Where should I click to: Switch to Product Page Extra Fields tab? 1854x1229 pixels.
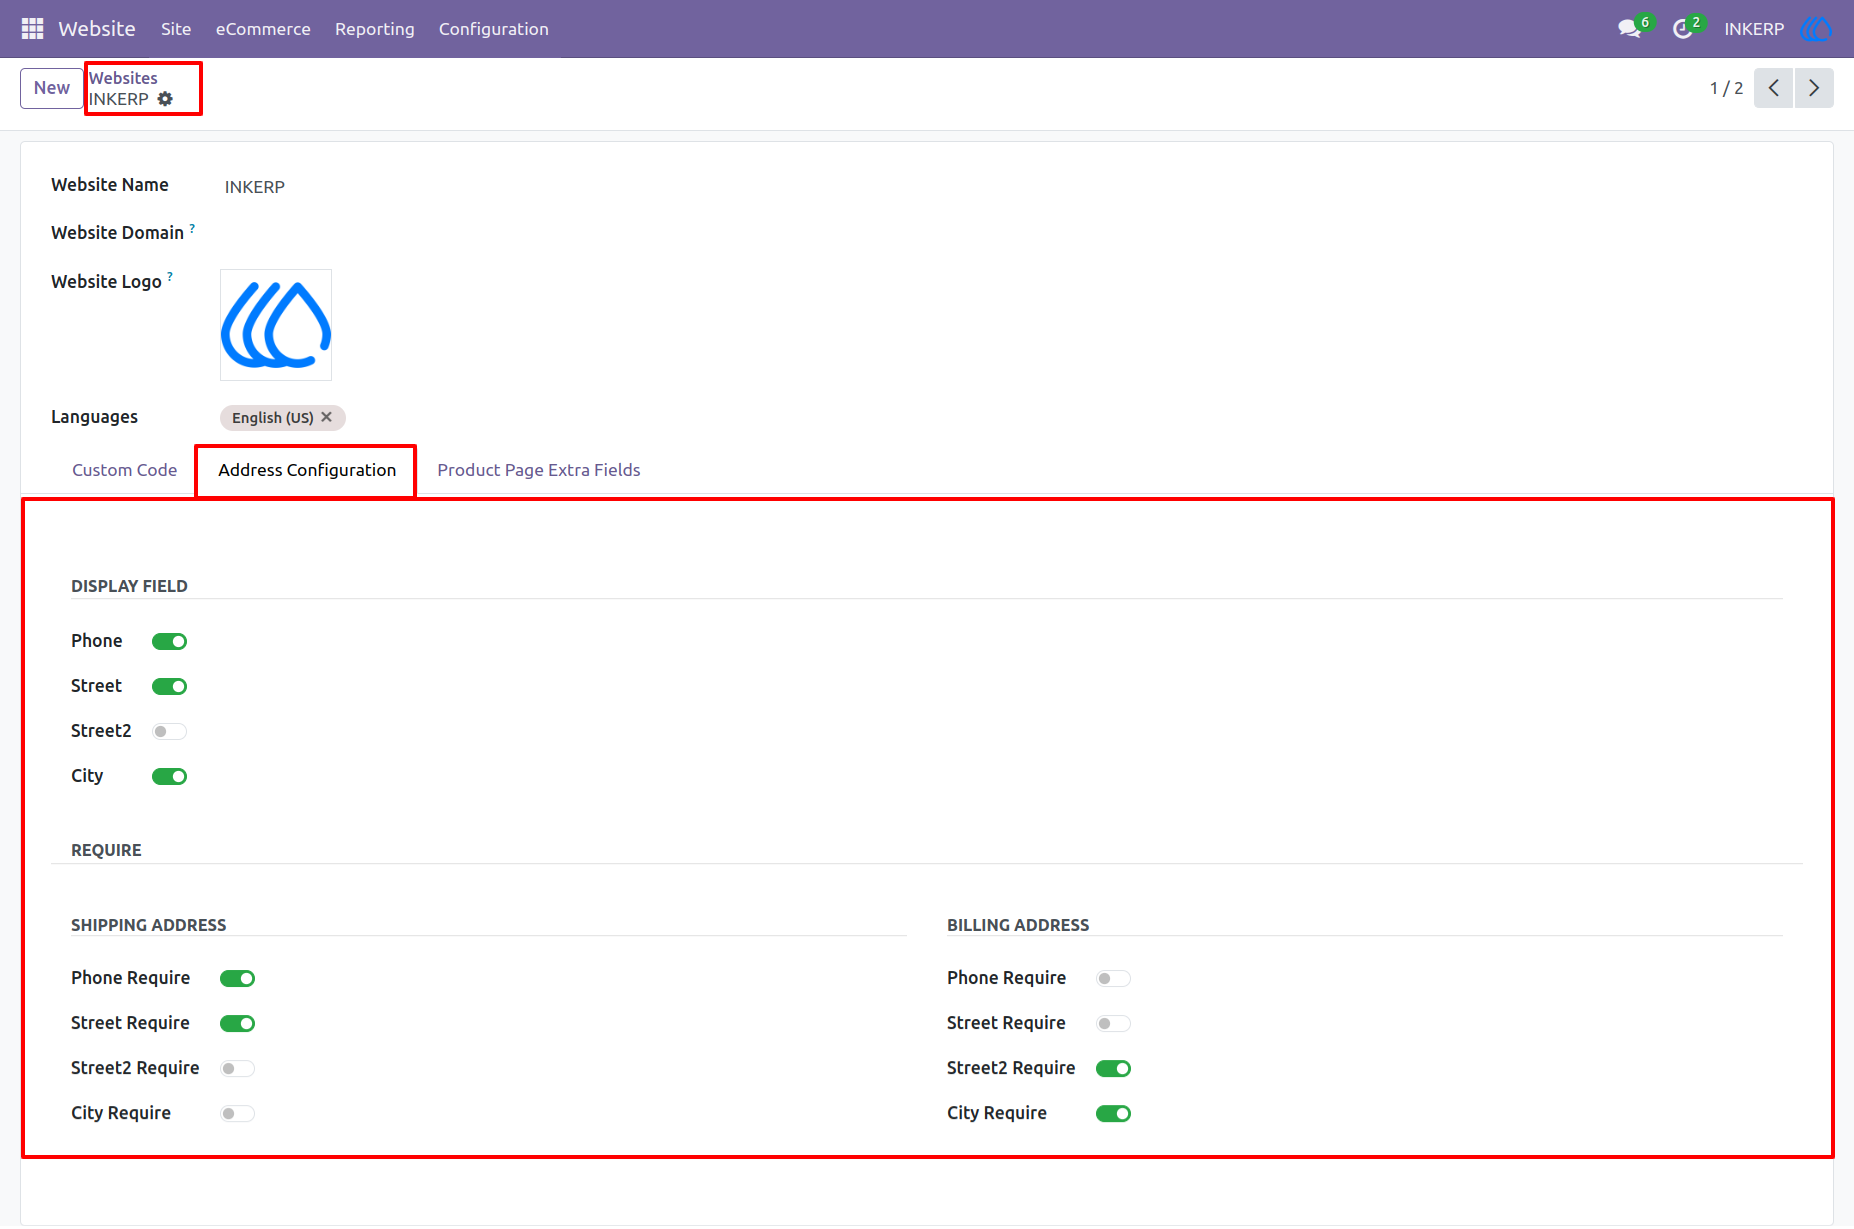pyautogui.click(x=539, y=470)
